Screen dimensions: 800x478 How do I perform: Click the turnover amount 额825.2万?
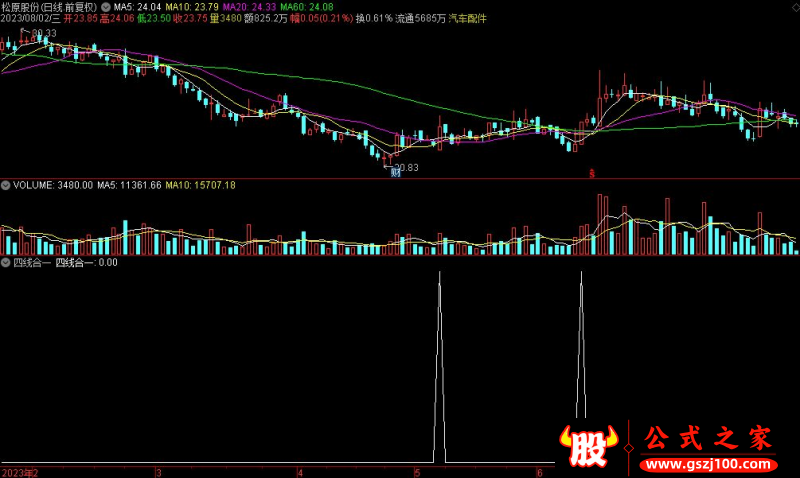(265, 19)
